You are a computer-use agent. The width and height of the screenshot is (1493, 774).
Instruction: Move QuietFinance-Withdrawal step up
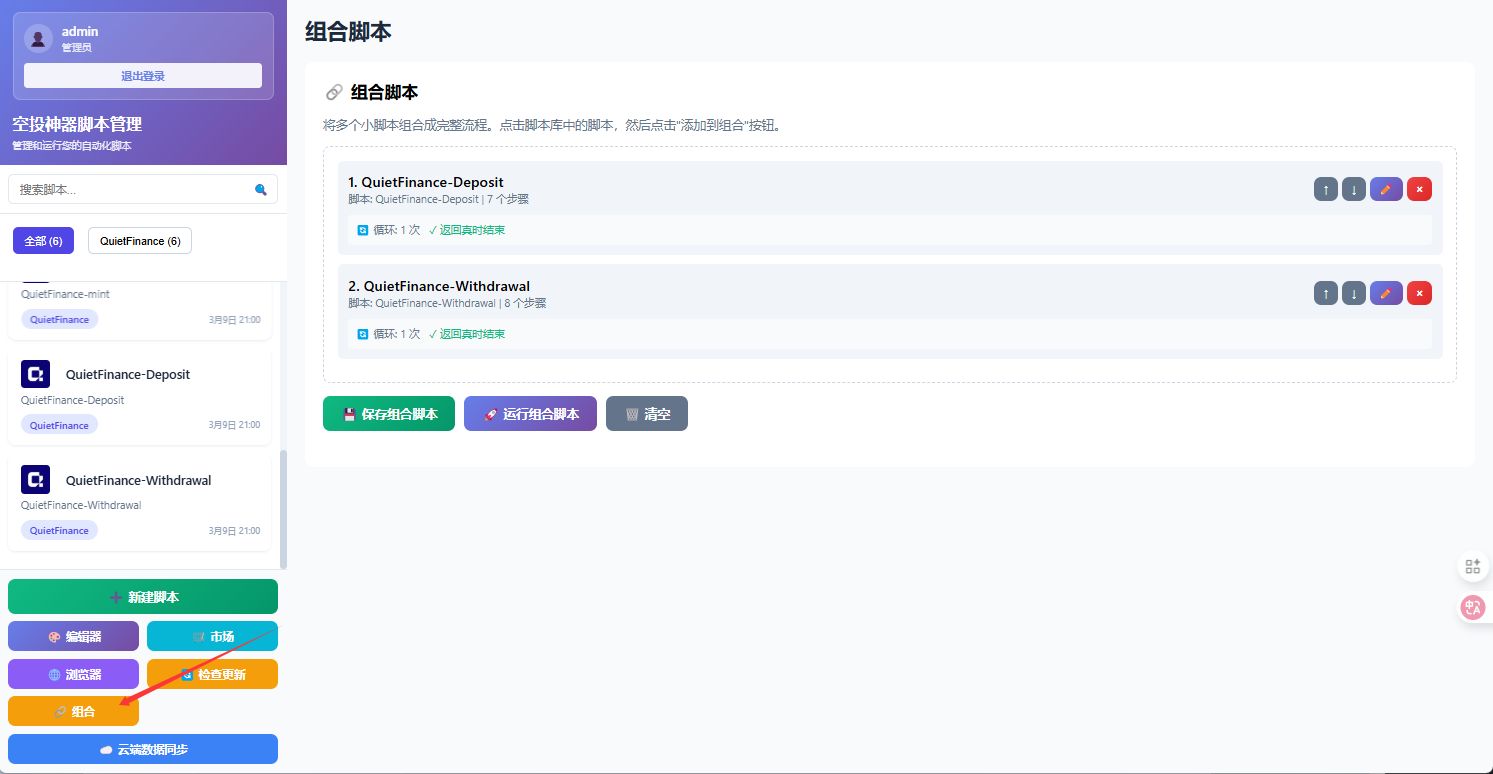(1325, 293)
